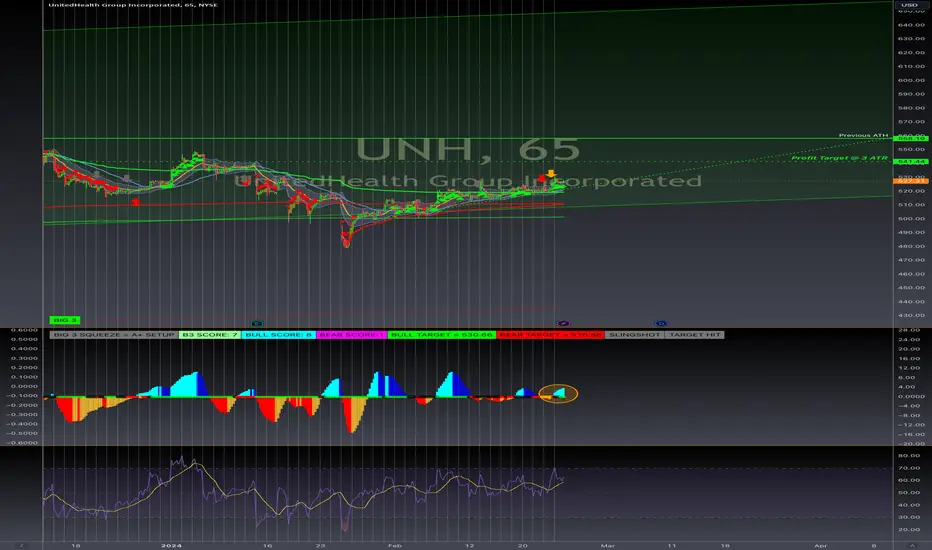Click the green BULL TARGET cell

click(x=442, y=335)
